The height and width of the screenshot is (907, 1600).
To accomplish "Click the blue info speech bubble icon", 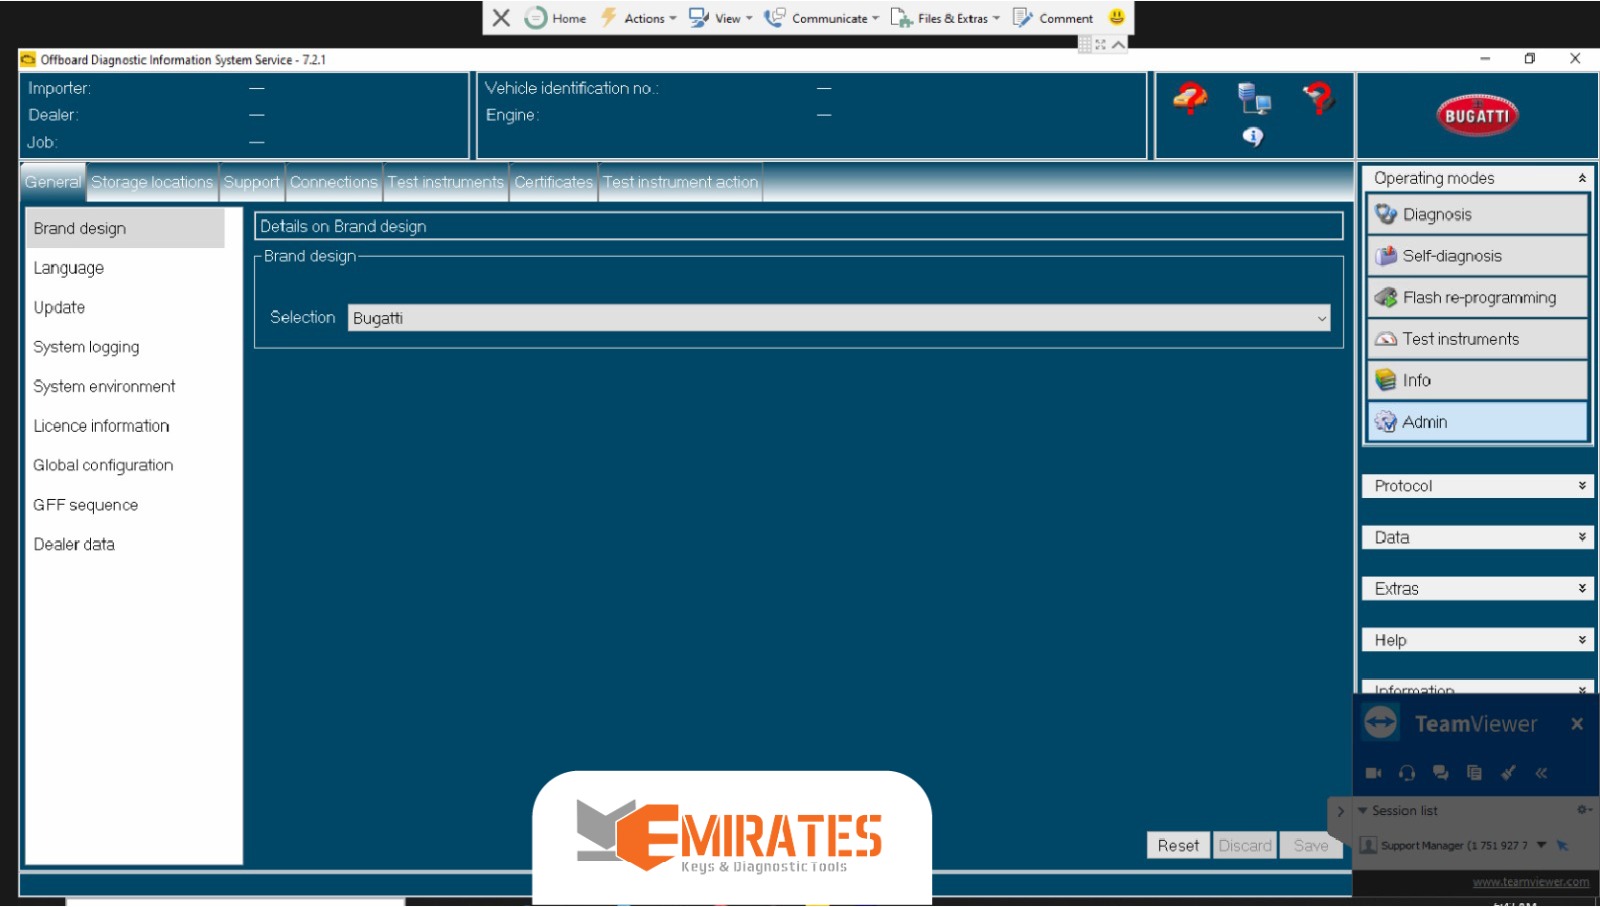I will [1253, 137].
